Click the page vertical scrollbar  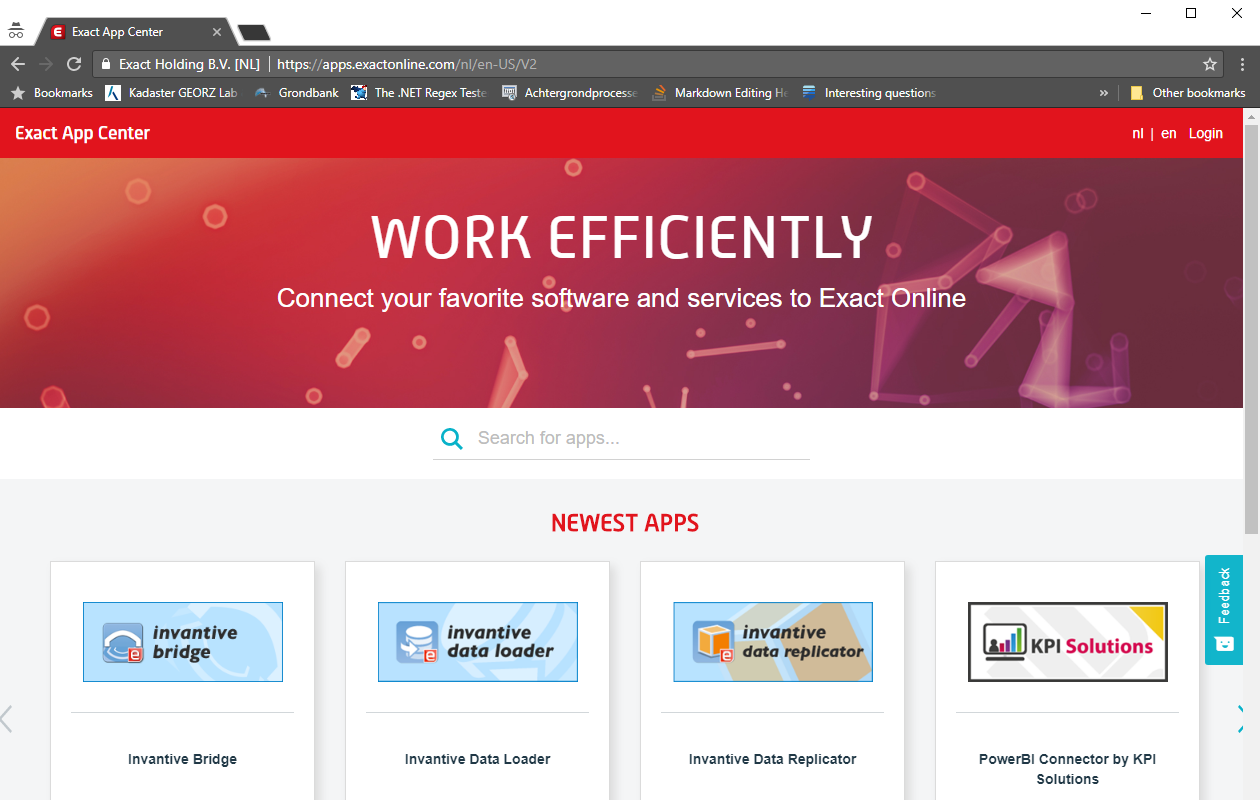[x=1252, y=330]
